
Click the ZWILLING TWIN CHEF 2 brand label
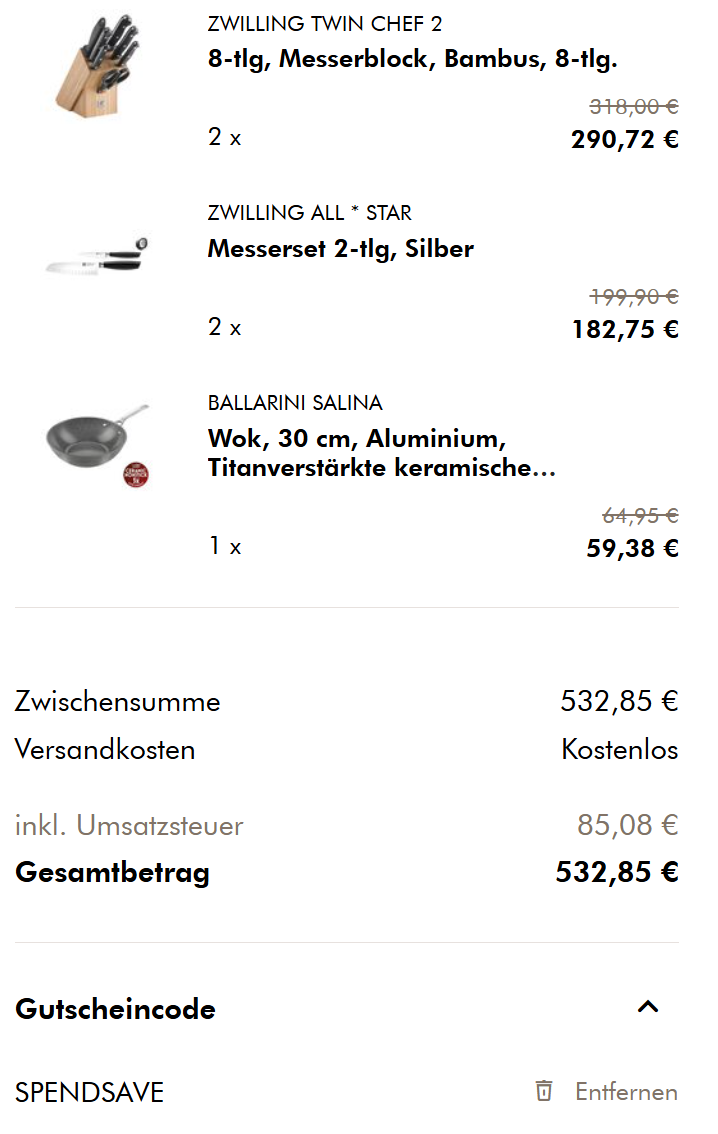click(325, 24)
